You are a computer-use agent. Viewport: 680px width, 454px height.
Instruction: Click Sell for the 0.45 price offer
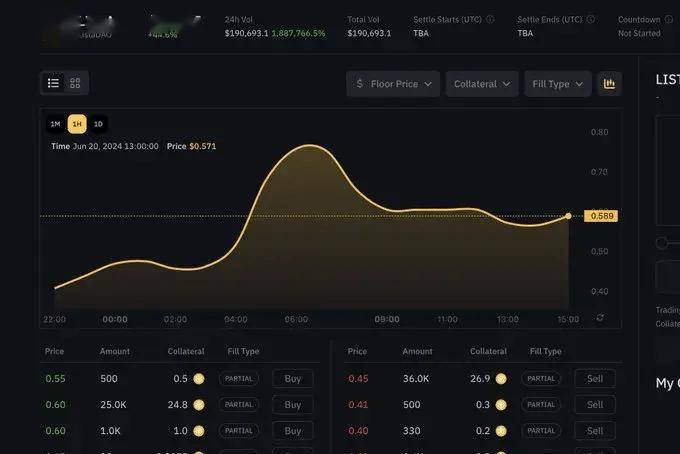(x=595, y=379)
